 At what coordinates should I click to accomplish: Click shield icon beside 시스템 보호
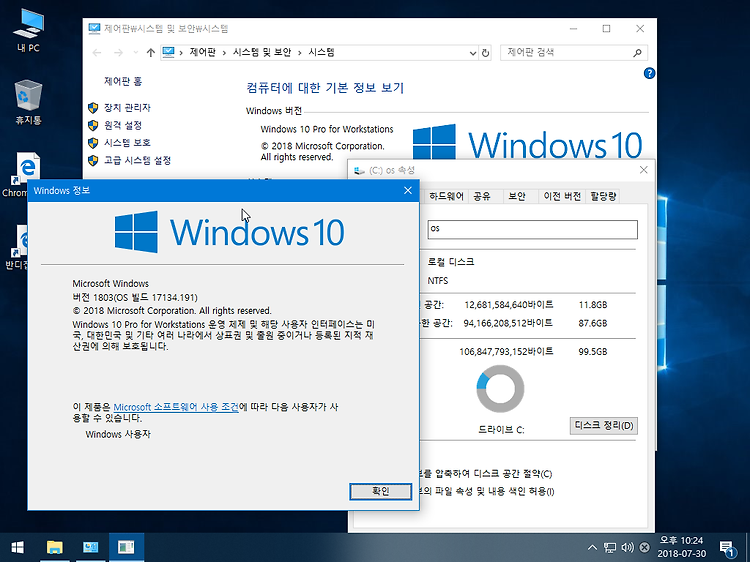click(93, 143)
